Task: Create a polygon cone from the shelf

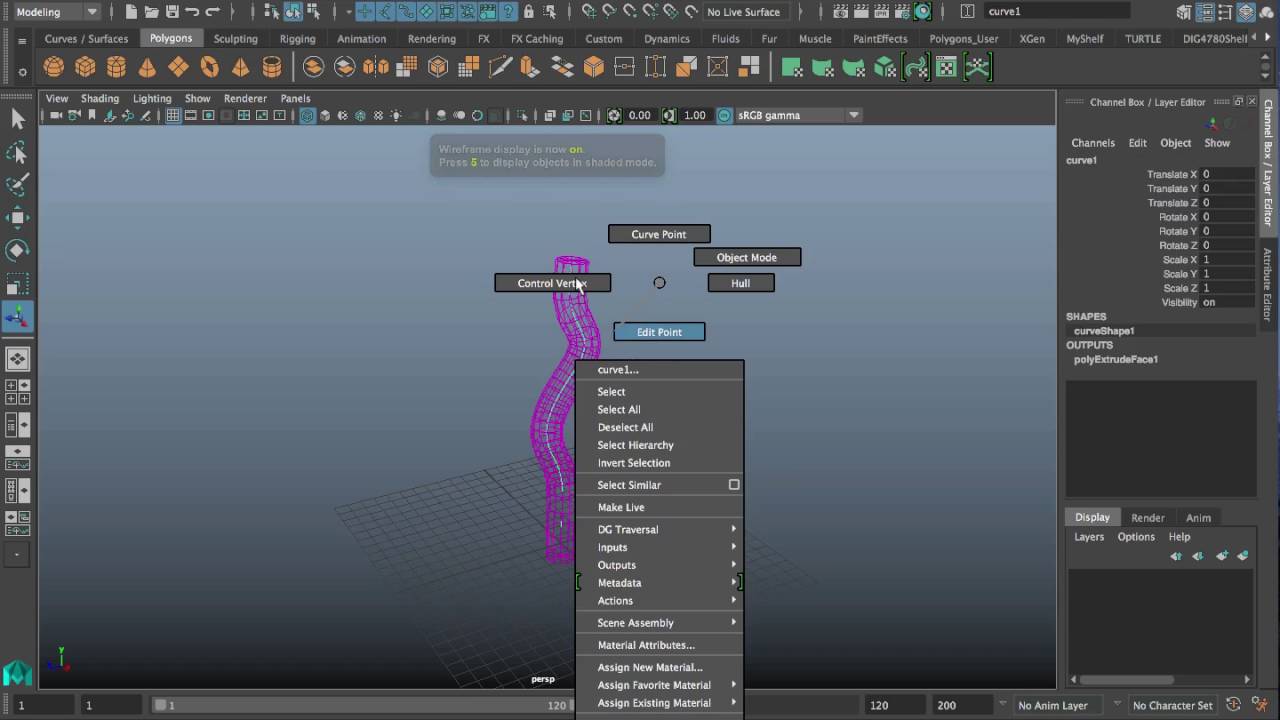Action: click(147, 67)
